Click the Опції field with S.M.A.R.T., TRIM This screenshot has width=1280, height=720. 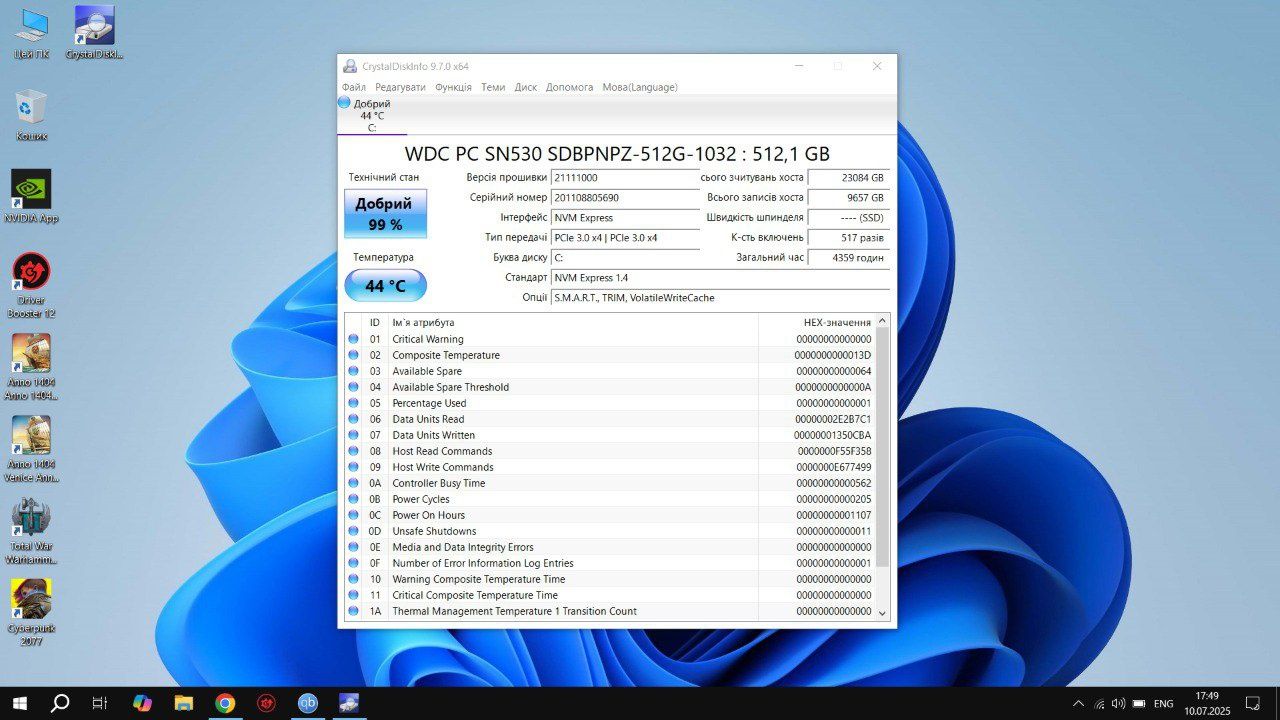coord(720,297)
